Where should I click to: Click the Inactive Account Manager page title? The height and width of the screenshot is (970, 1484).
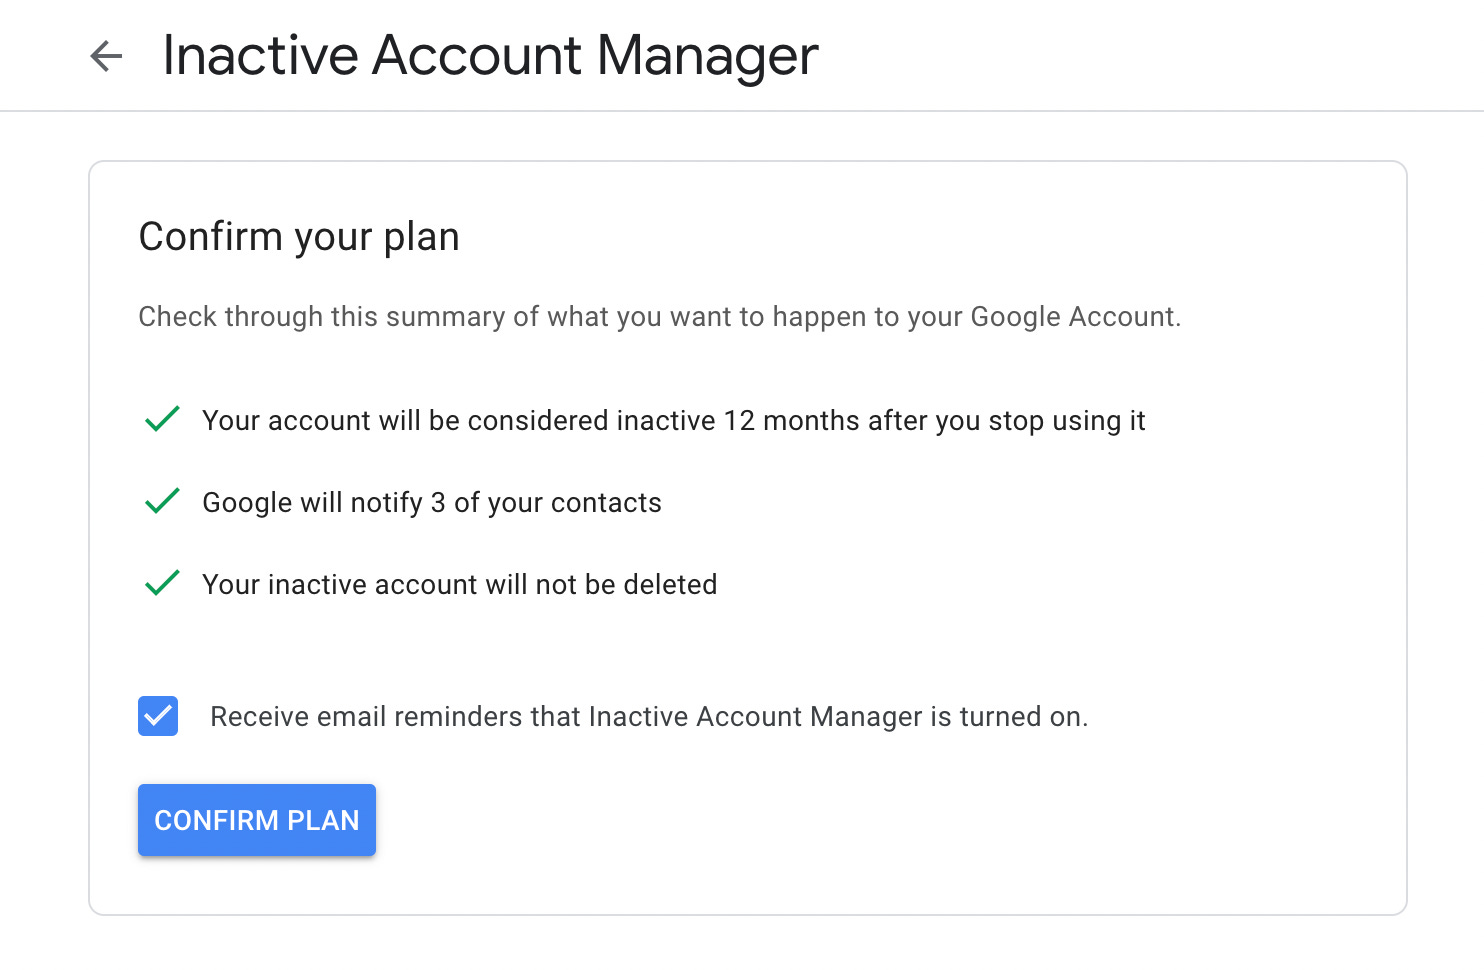click(490, 56)
